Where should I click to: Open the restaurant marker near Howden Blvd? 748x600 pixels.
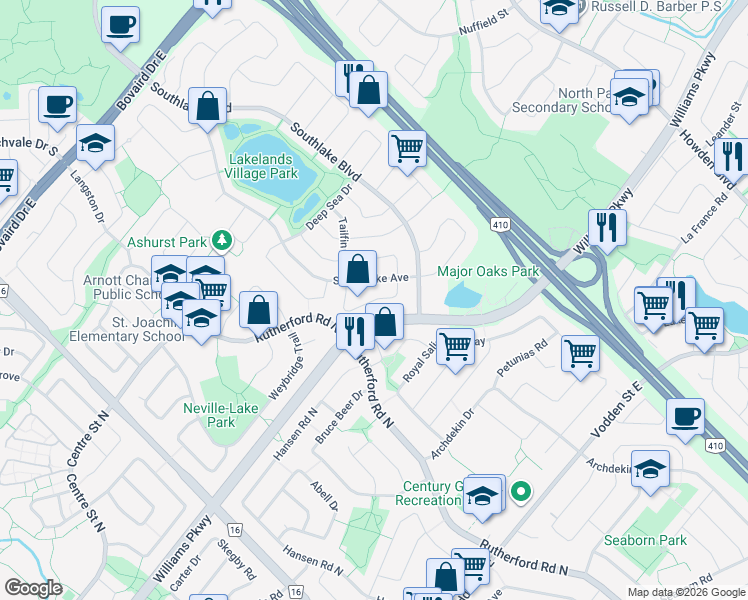pyautogui.click(x=733, y=158)
